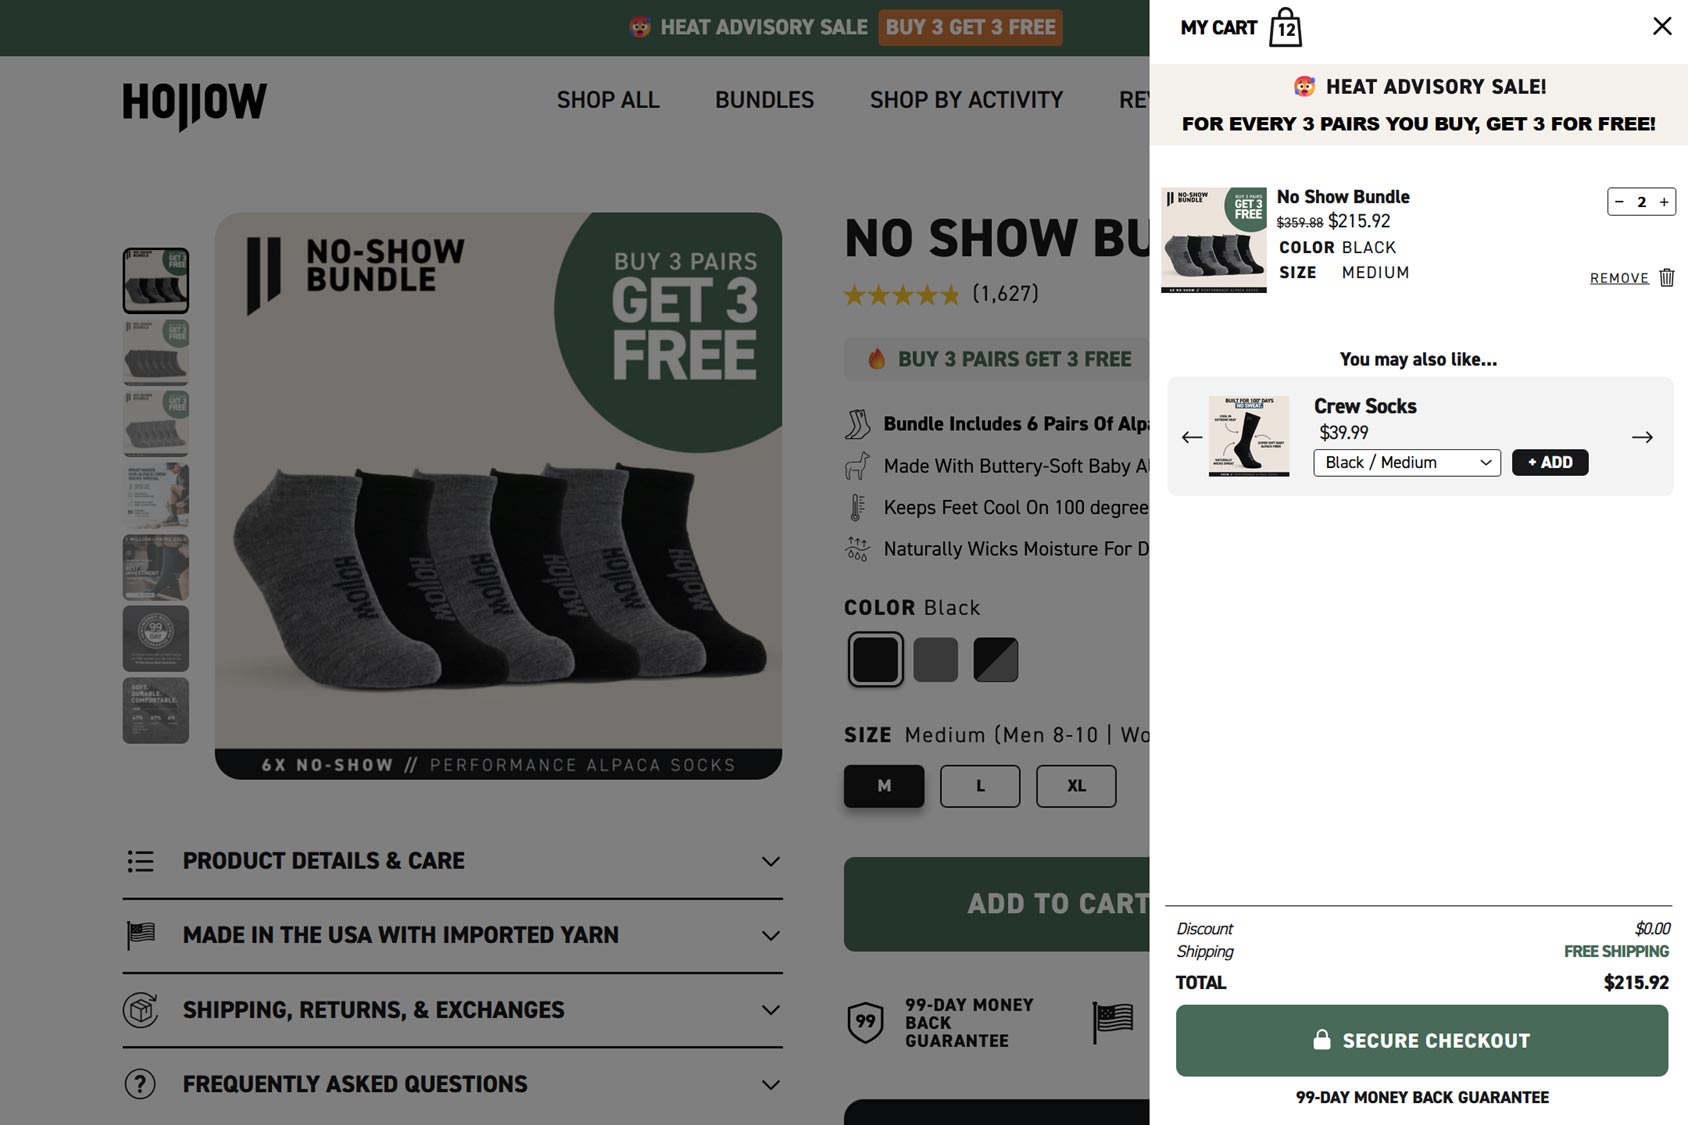The height and width of the screenshot is (1125, 1688).
Task: Click the list icon beside Product Details
Action: [141, 861]
